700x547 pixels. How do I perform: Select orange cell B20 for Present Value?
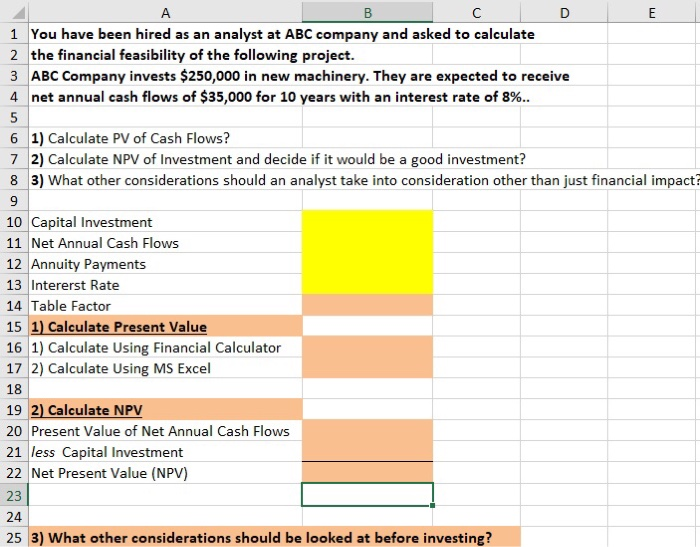click(367, 431)
